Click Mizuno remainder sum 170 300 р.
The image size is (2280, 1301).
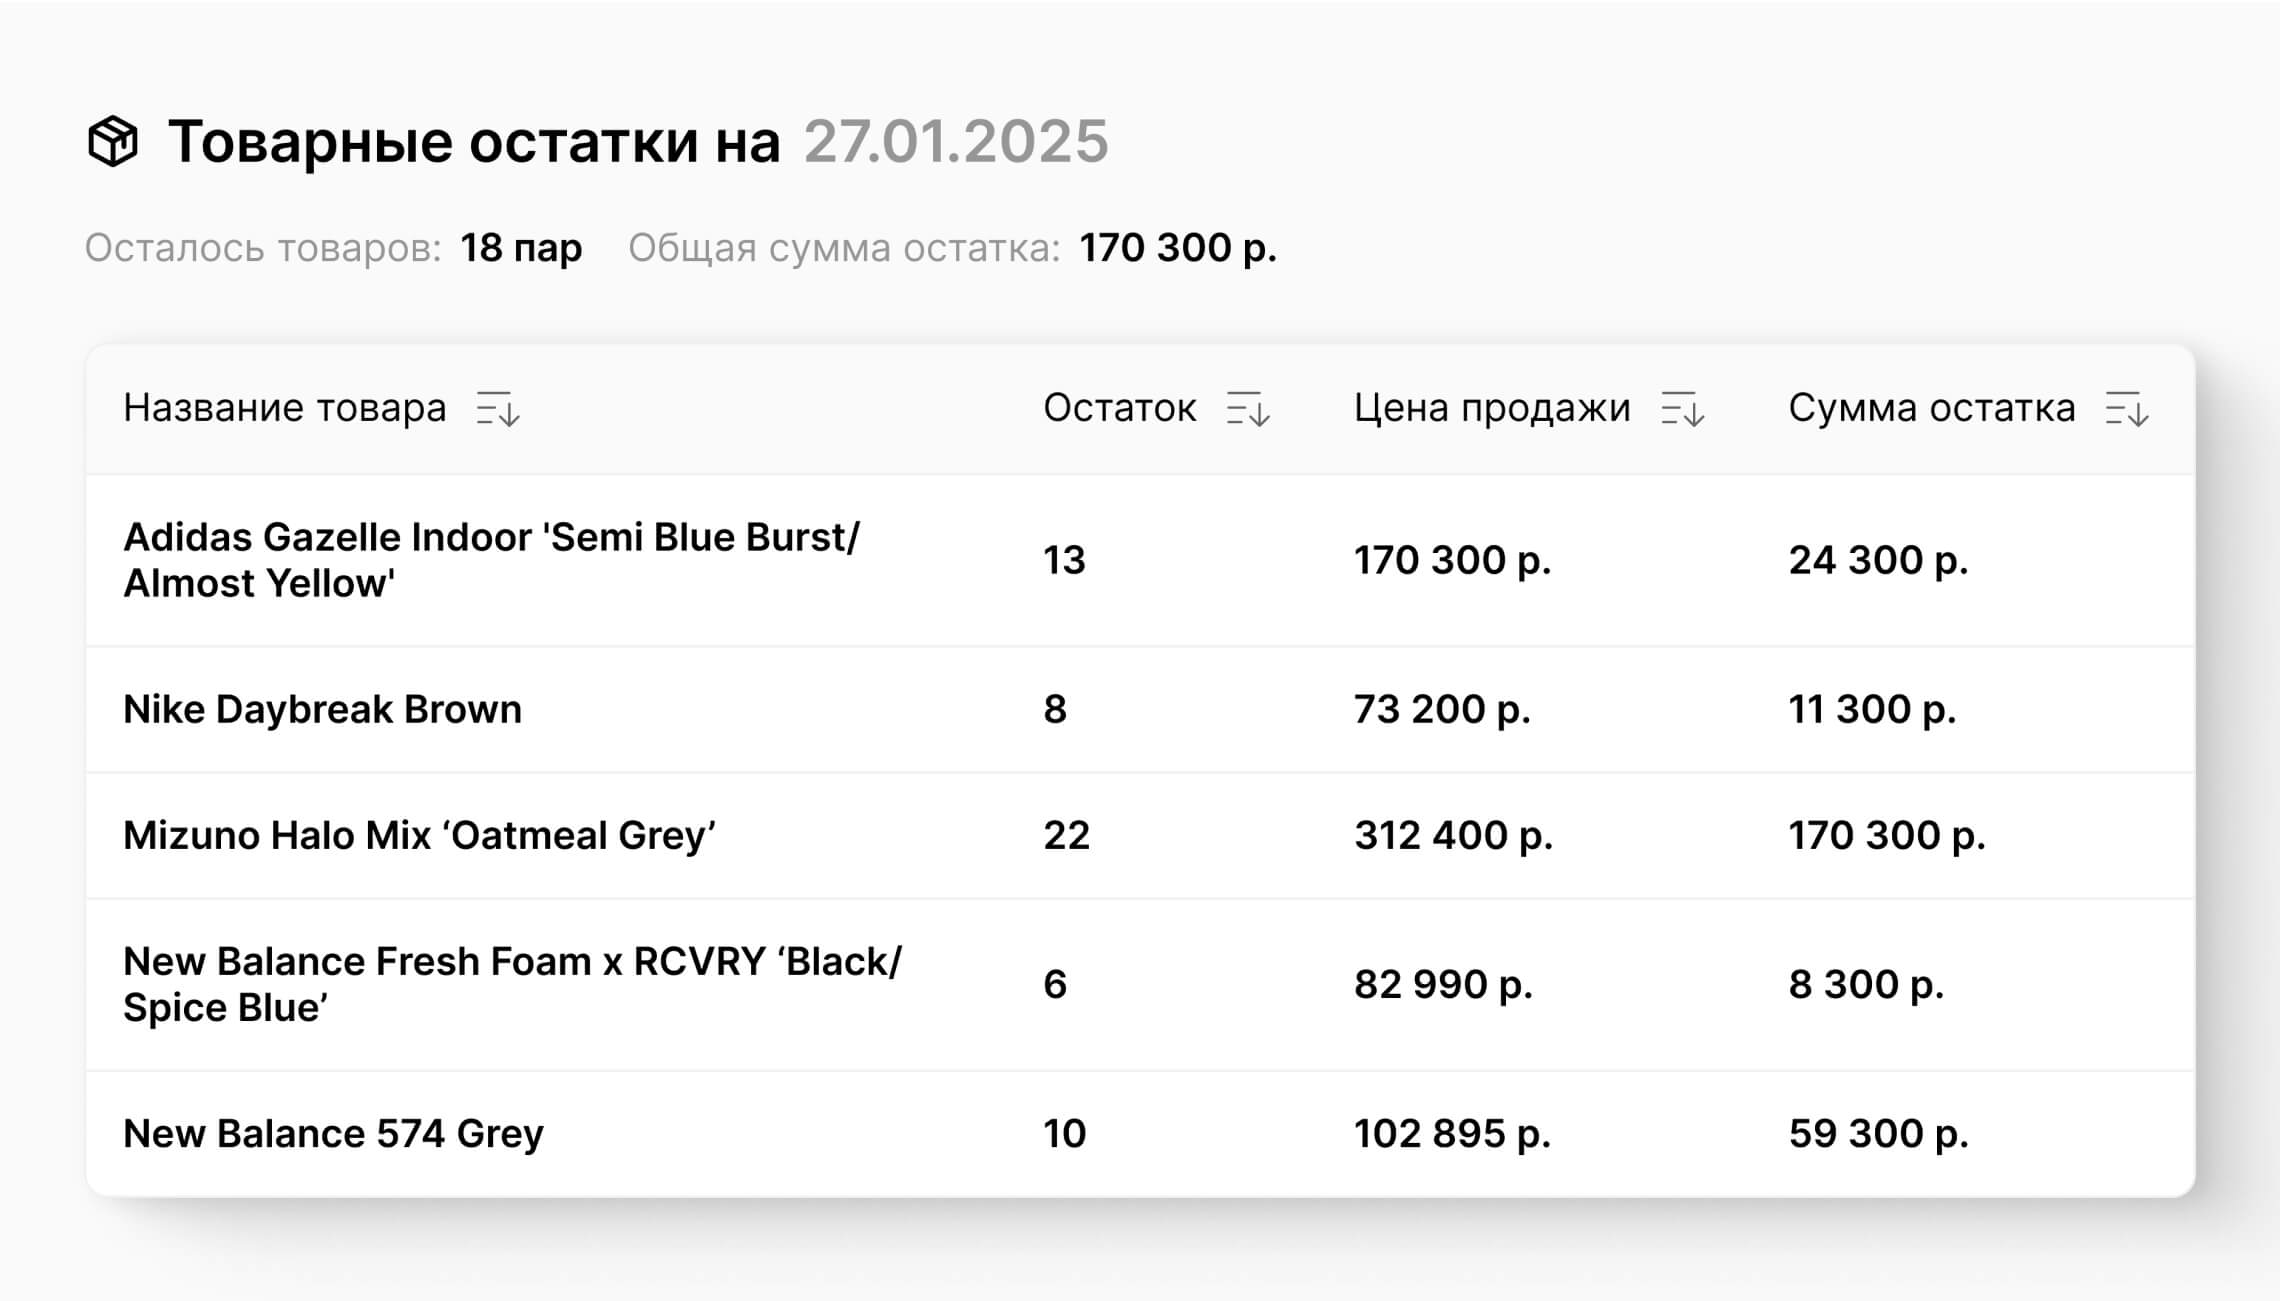[1887, 835]
